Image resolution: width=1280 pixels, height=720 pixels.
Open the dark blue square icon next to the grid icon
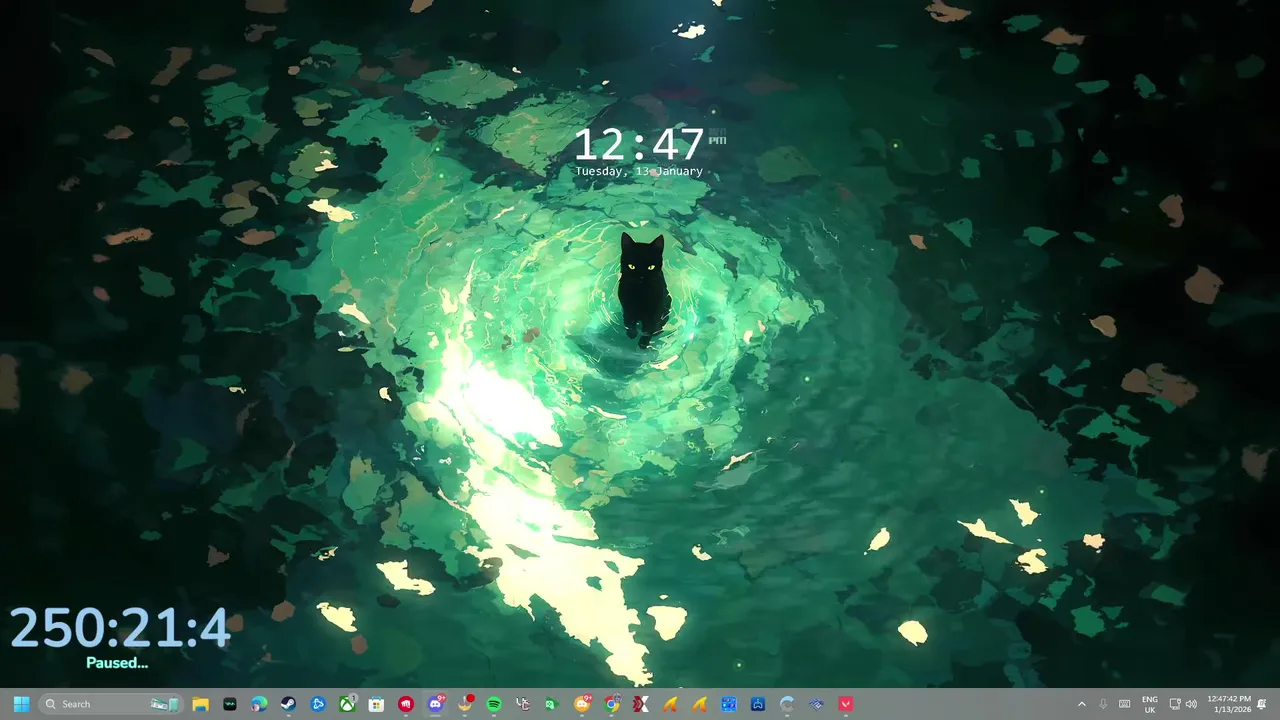pyautogui.click(x=758, y=704)
